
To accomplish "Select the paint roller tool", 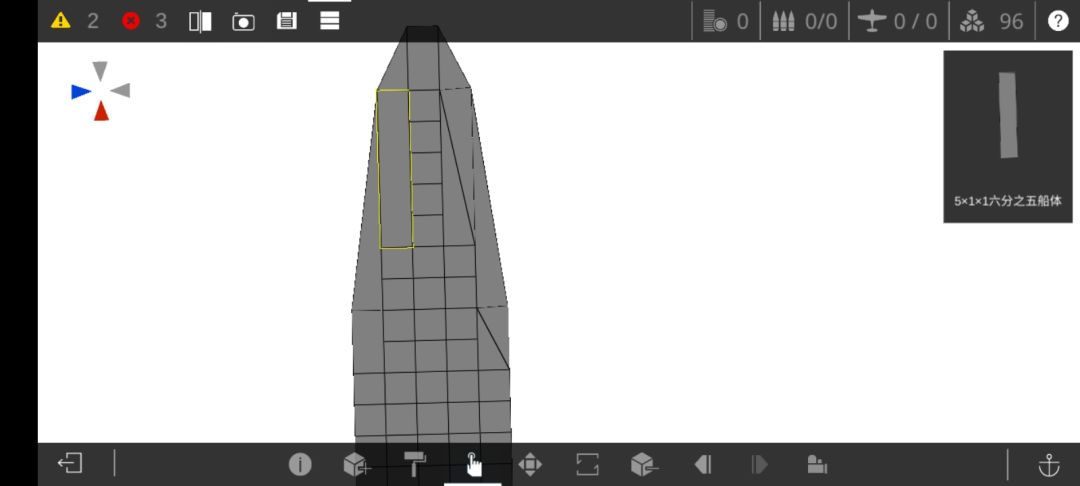I will pyautogui.click(x=414, y=464).
